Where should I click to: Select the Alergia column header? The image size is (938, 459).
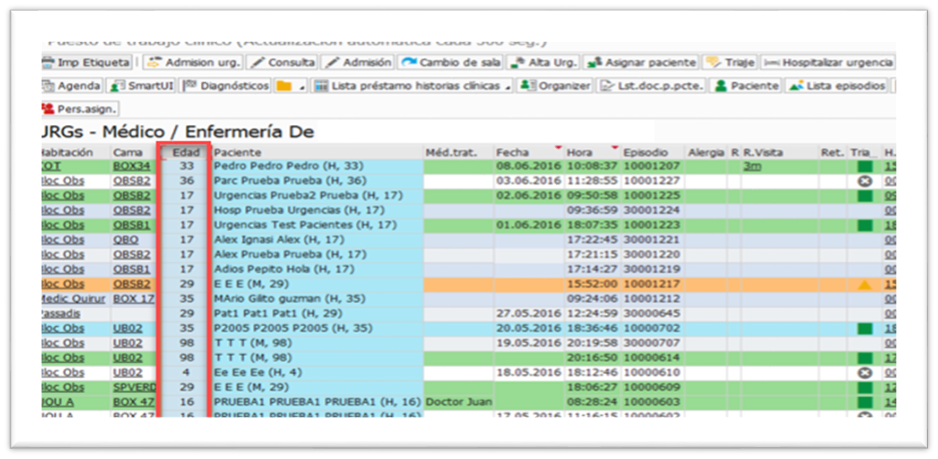[706, 153]
